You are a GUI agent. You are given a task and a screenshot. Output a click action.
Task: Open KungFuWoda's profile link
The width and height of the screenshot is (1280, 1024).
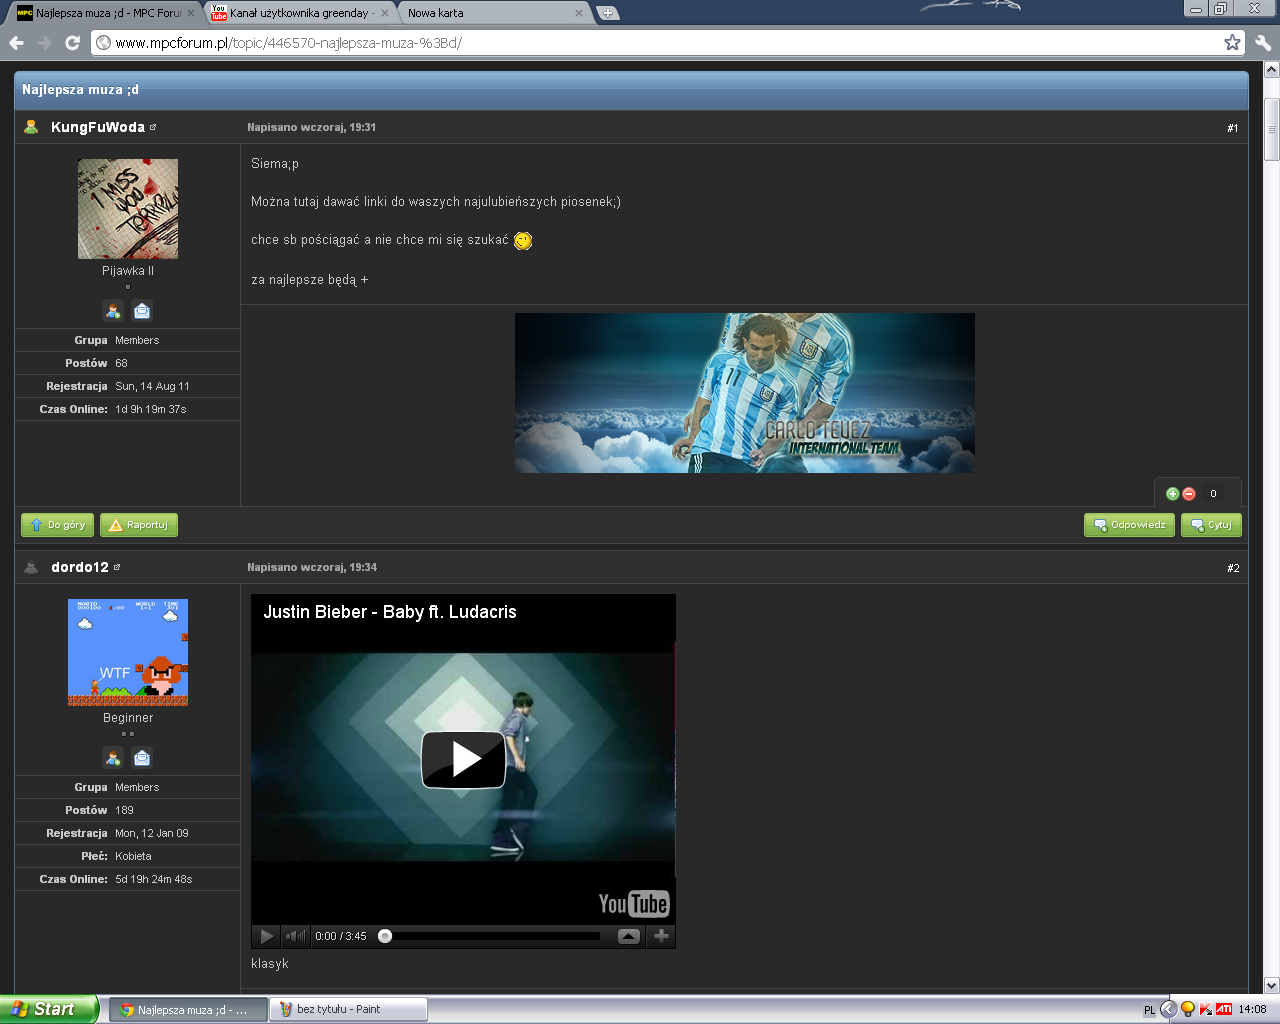coord(98,127)
